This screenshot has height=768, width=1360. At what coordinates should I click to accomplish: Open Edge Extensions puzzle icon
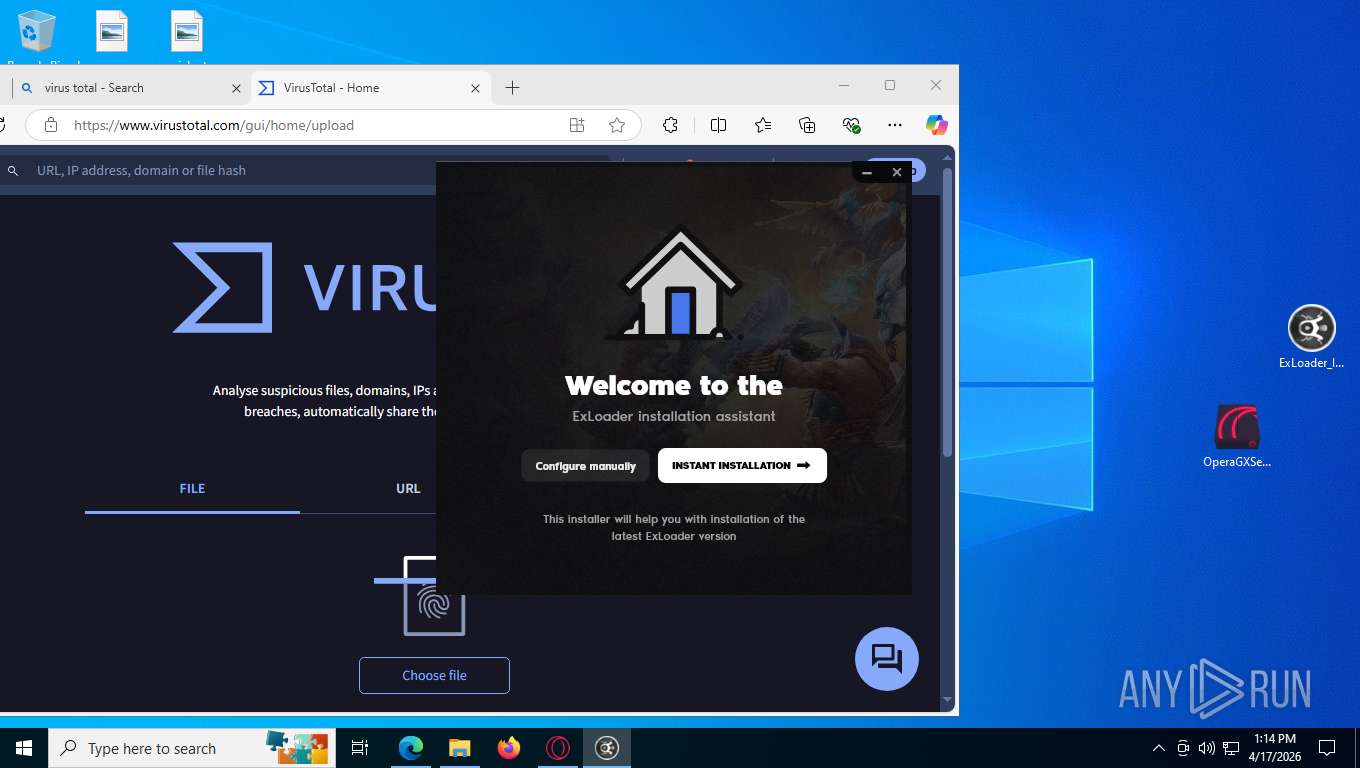click(x=671, y=125)
